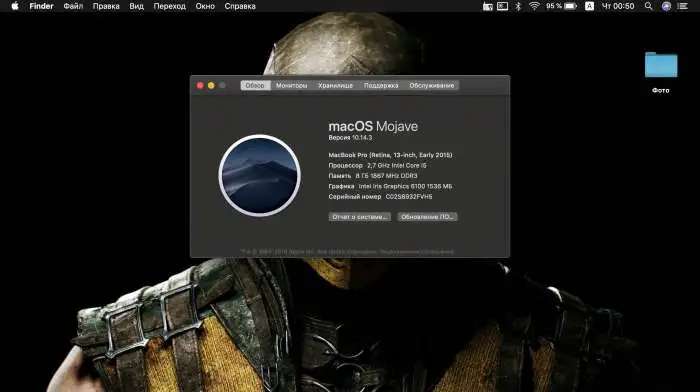This screenshot has height=392, width=700.
Task: Switch to the Обзор tab
Action: (x=255, y=85)
